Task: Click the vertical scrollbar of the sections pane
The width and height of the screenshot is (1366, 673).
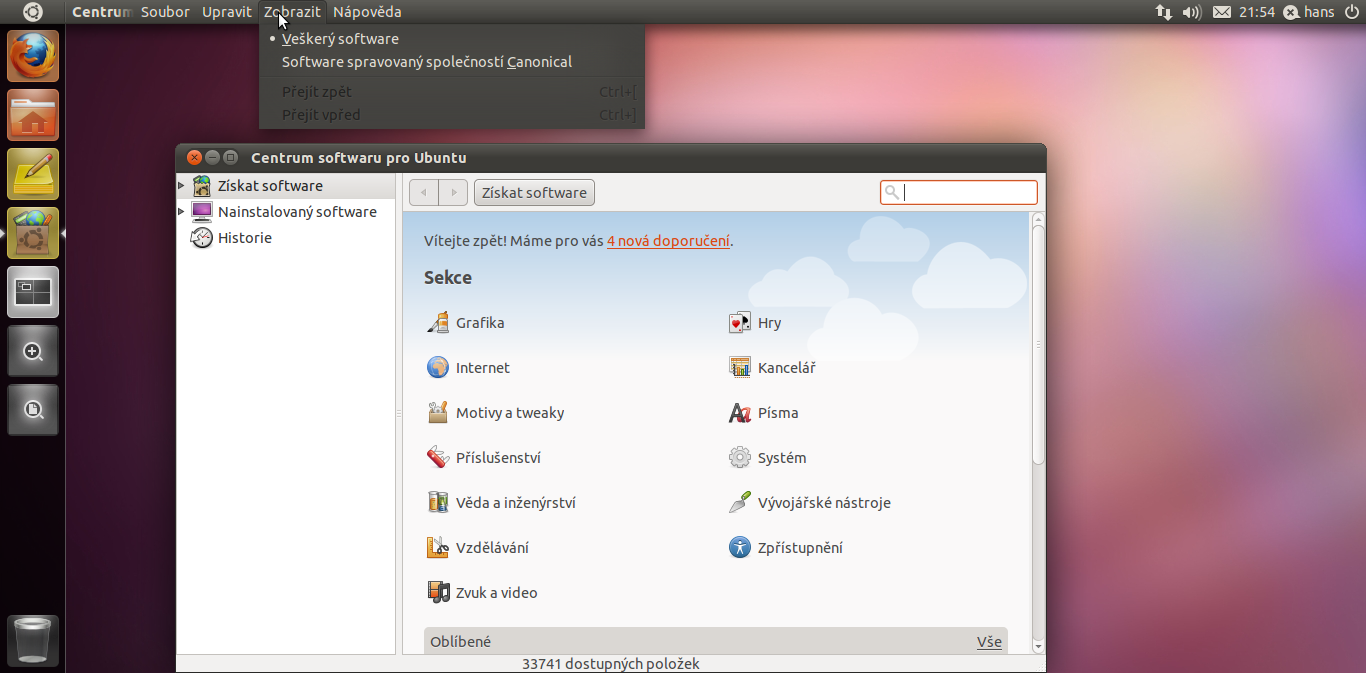Action: click(x=1038, y=345)
